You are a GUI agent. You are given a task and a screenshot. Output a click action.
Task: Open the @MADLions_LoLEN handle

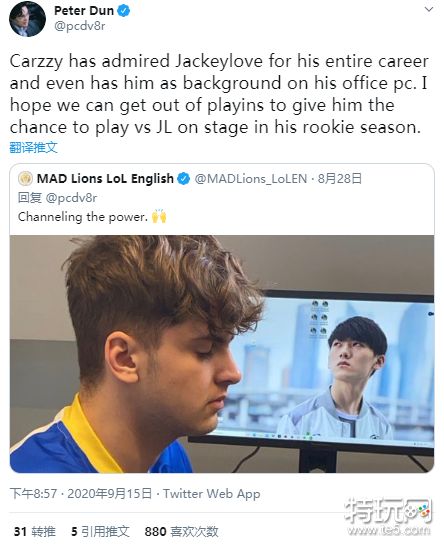click(251, 179)
